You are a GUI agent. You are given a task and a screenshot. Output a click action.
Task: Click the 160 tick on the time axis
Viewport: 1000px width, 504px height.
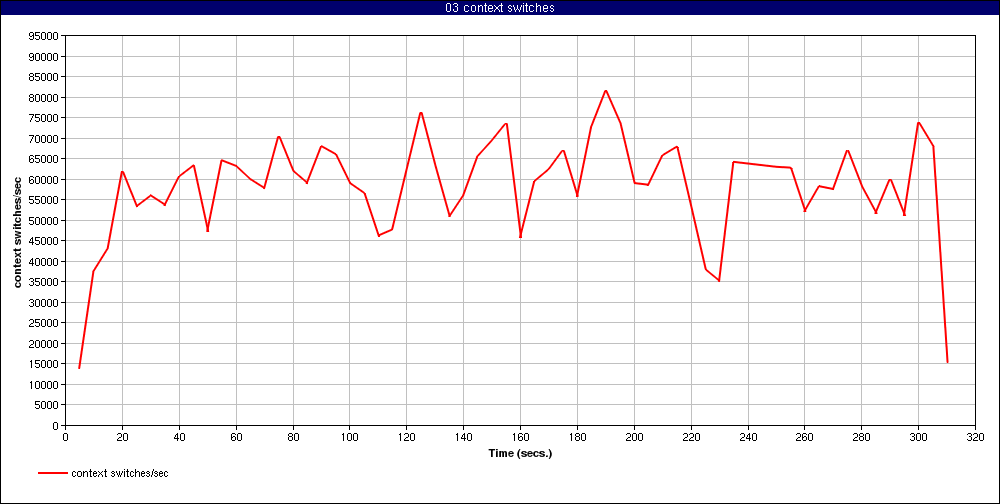[520, 437]
